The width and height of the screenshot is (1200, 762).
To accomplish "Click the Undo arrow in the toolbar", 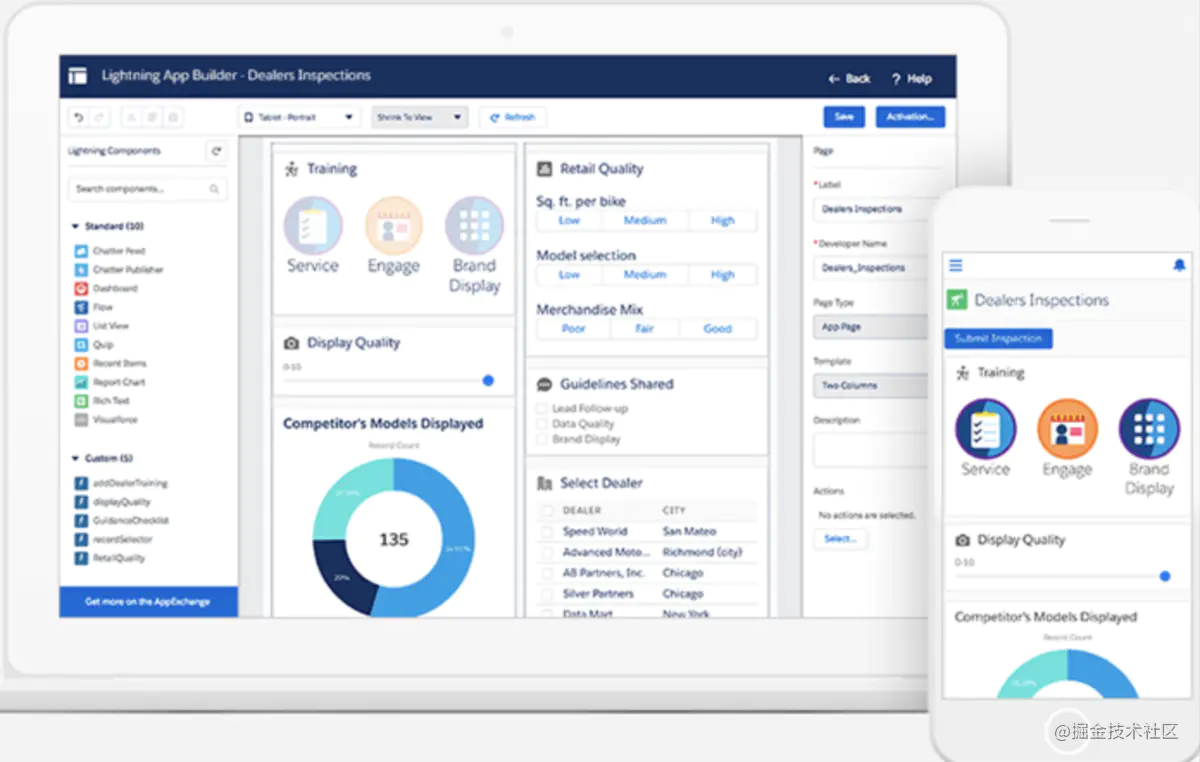I will 79,117.
